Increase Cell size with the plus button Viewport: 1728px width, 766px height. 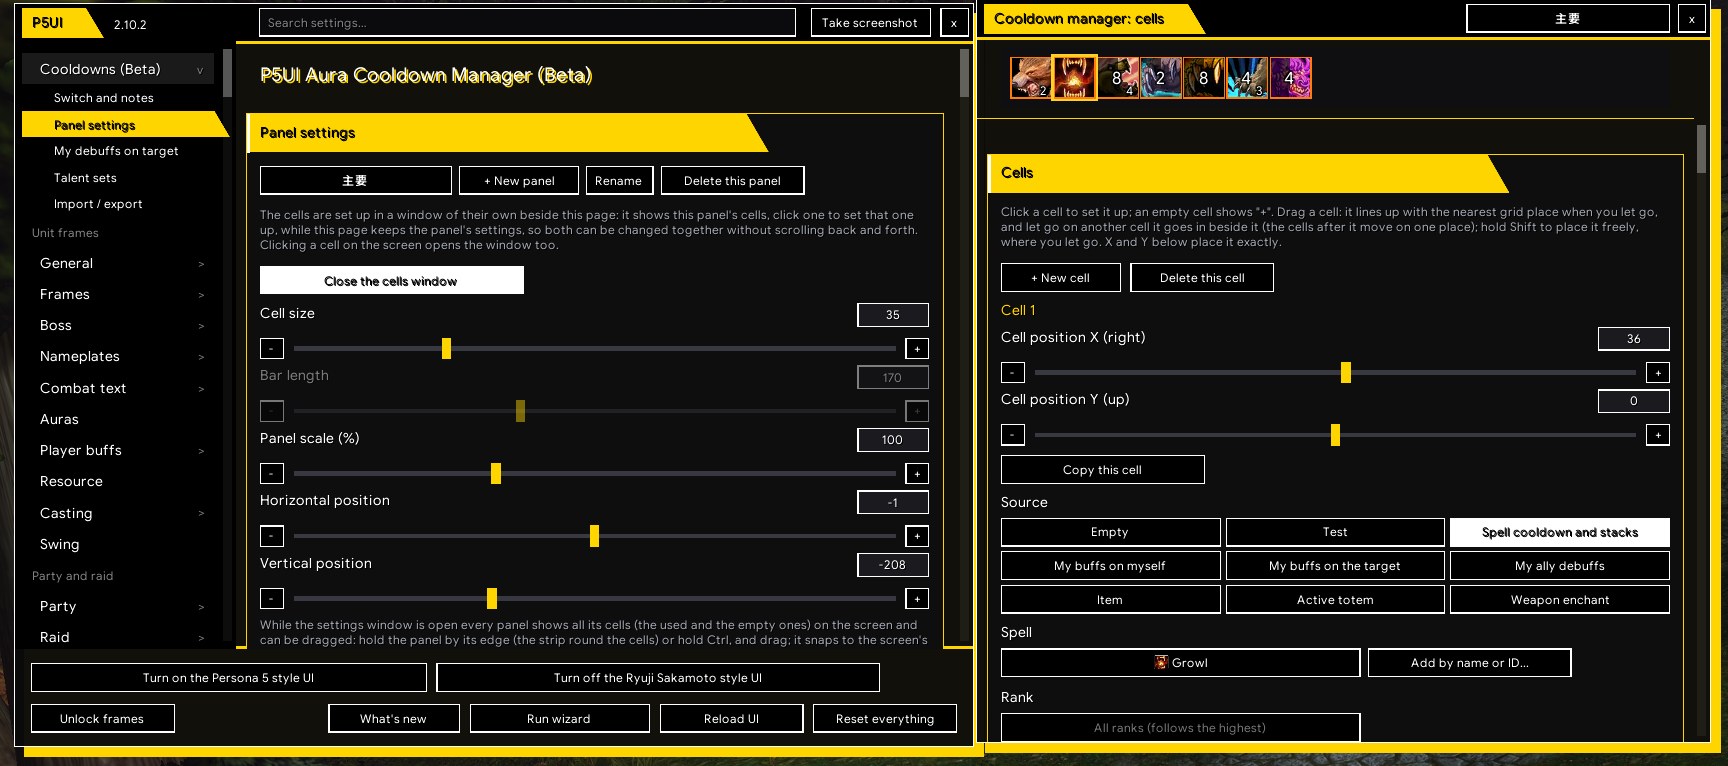pos(917,349)
